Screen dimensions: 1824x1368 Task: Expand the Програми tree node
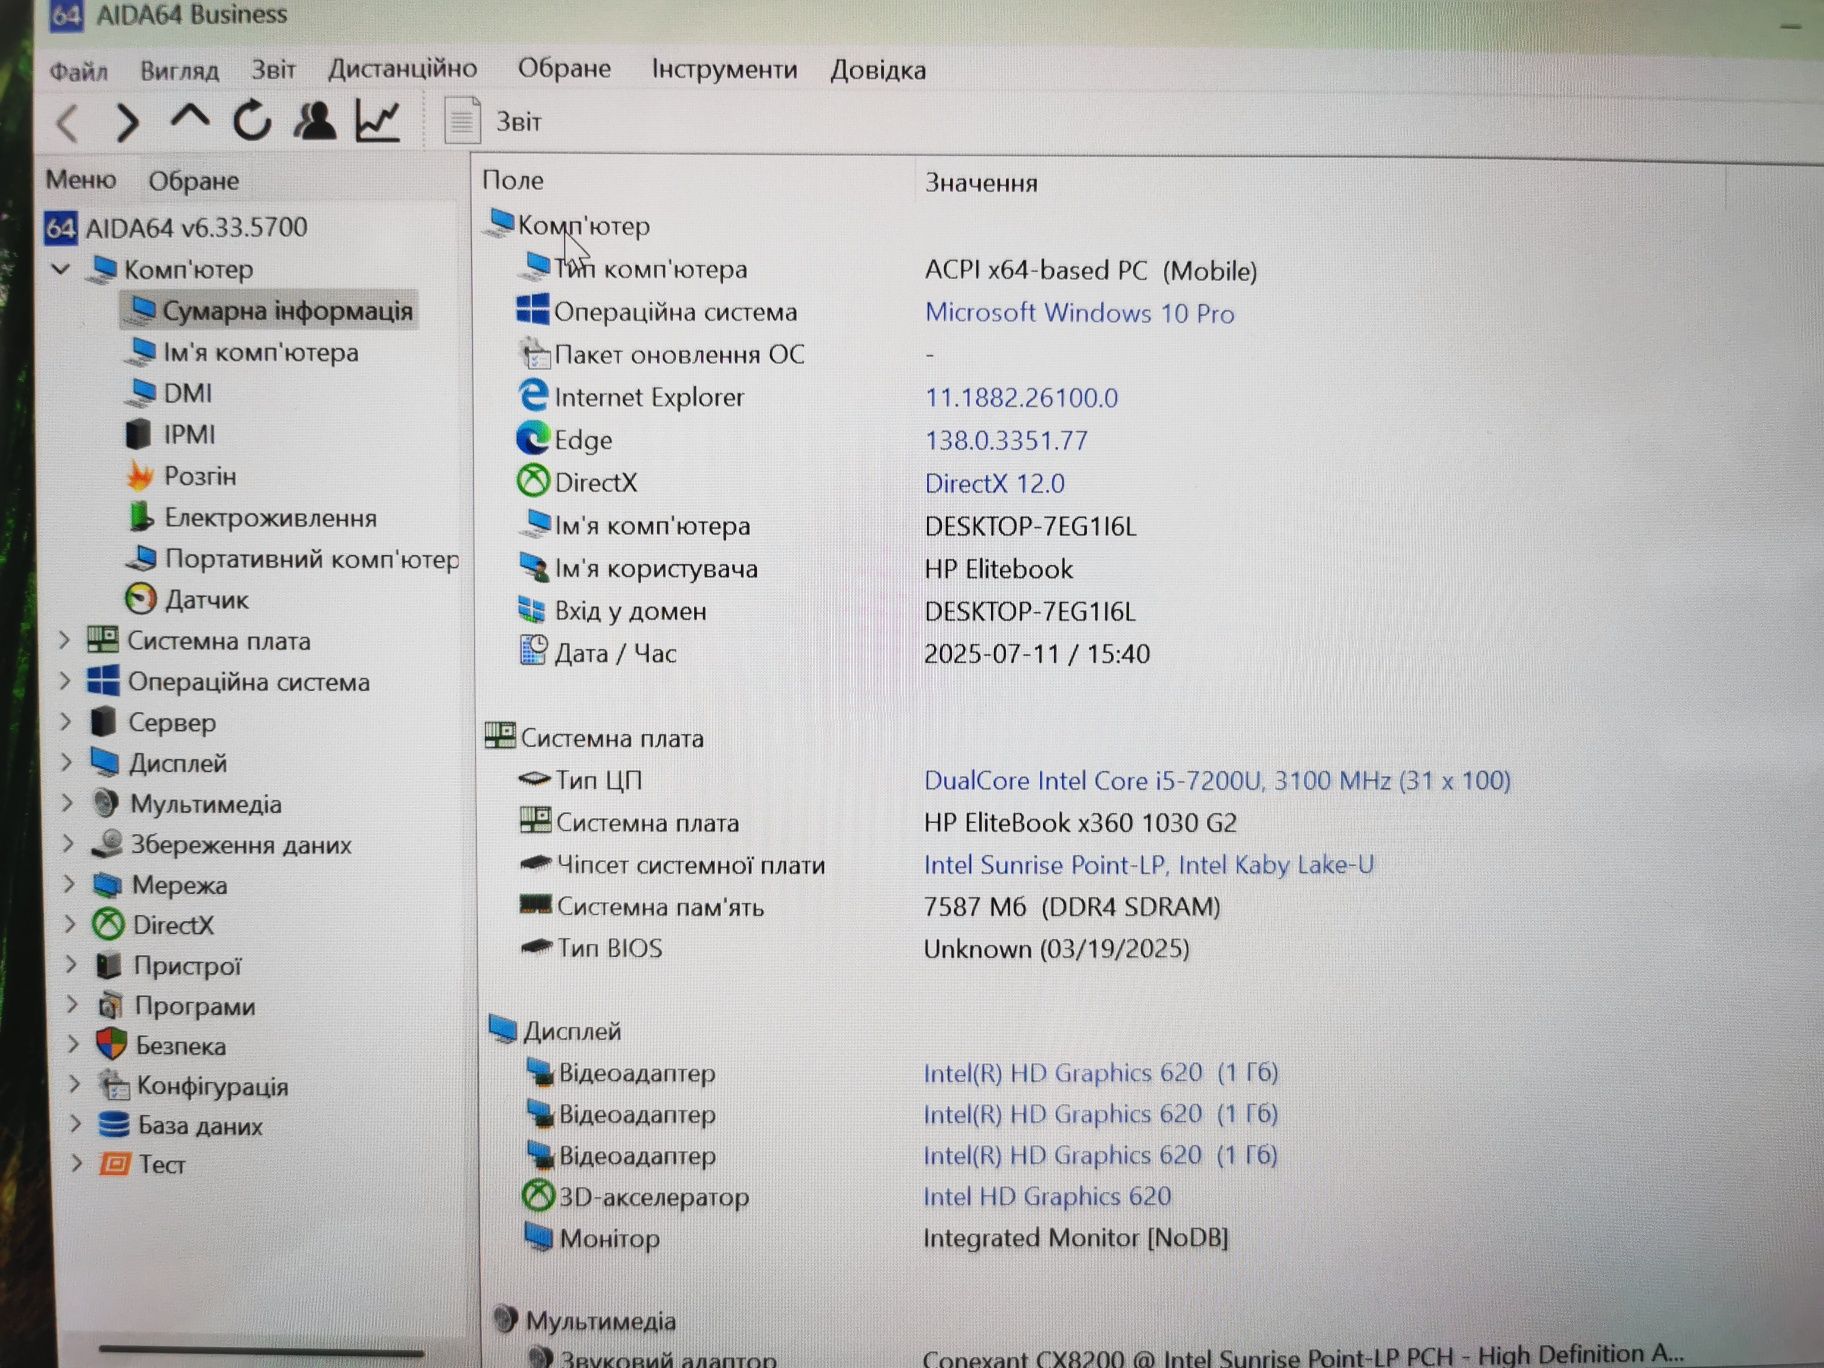(x=73, y=1005)
